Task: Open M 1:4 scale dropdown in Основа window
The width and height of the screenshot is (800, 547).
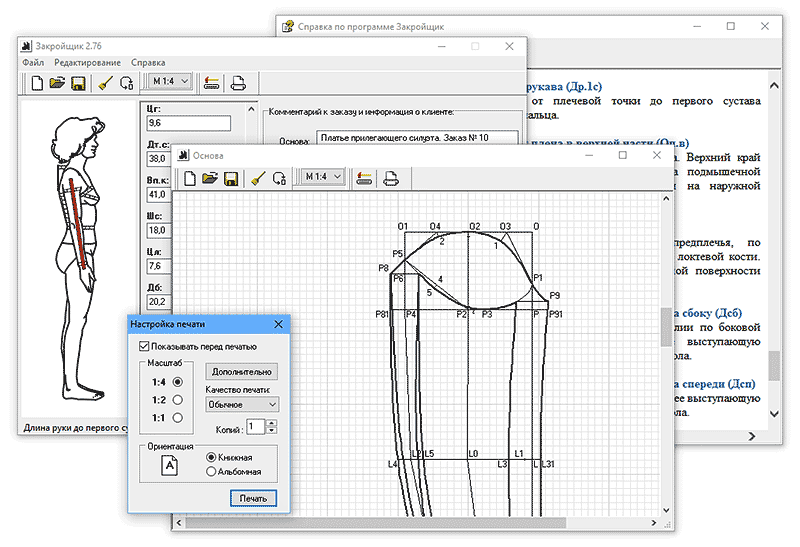Action: tap(323, 177)
